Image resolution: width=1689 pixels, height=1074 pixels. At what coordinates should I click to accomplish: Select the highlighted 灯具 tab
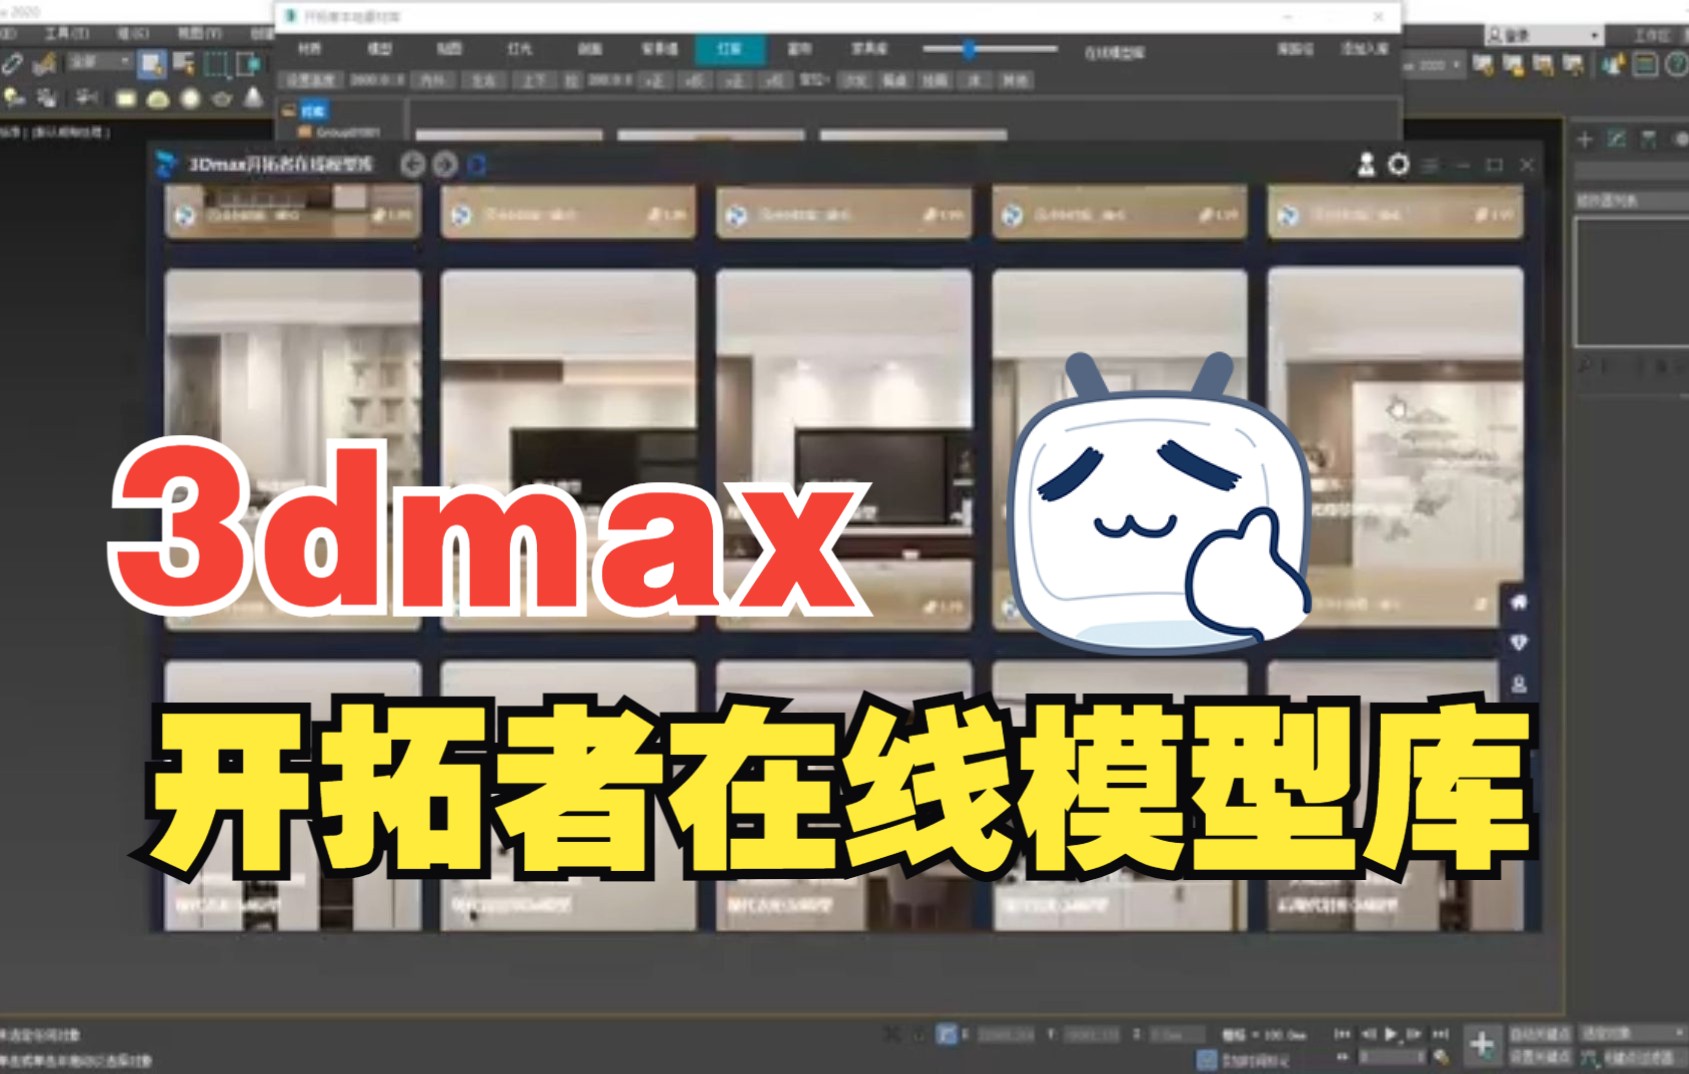click(x=729, y=48)
